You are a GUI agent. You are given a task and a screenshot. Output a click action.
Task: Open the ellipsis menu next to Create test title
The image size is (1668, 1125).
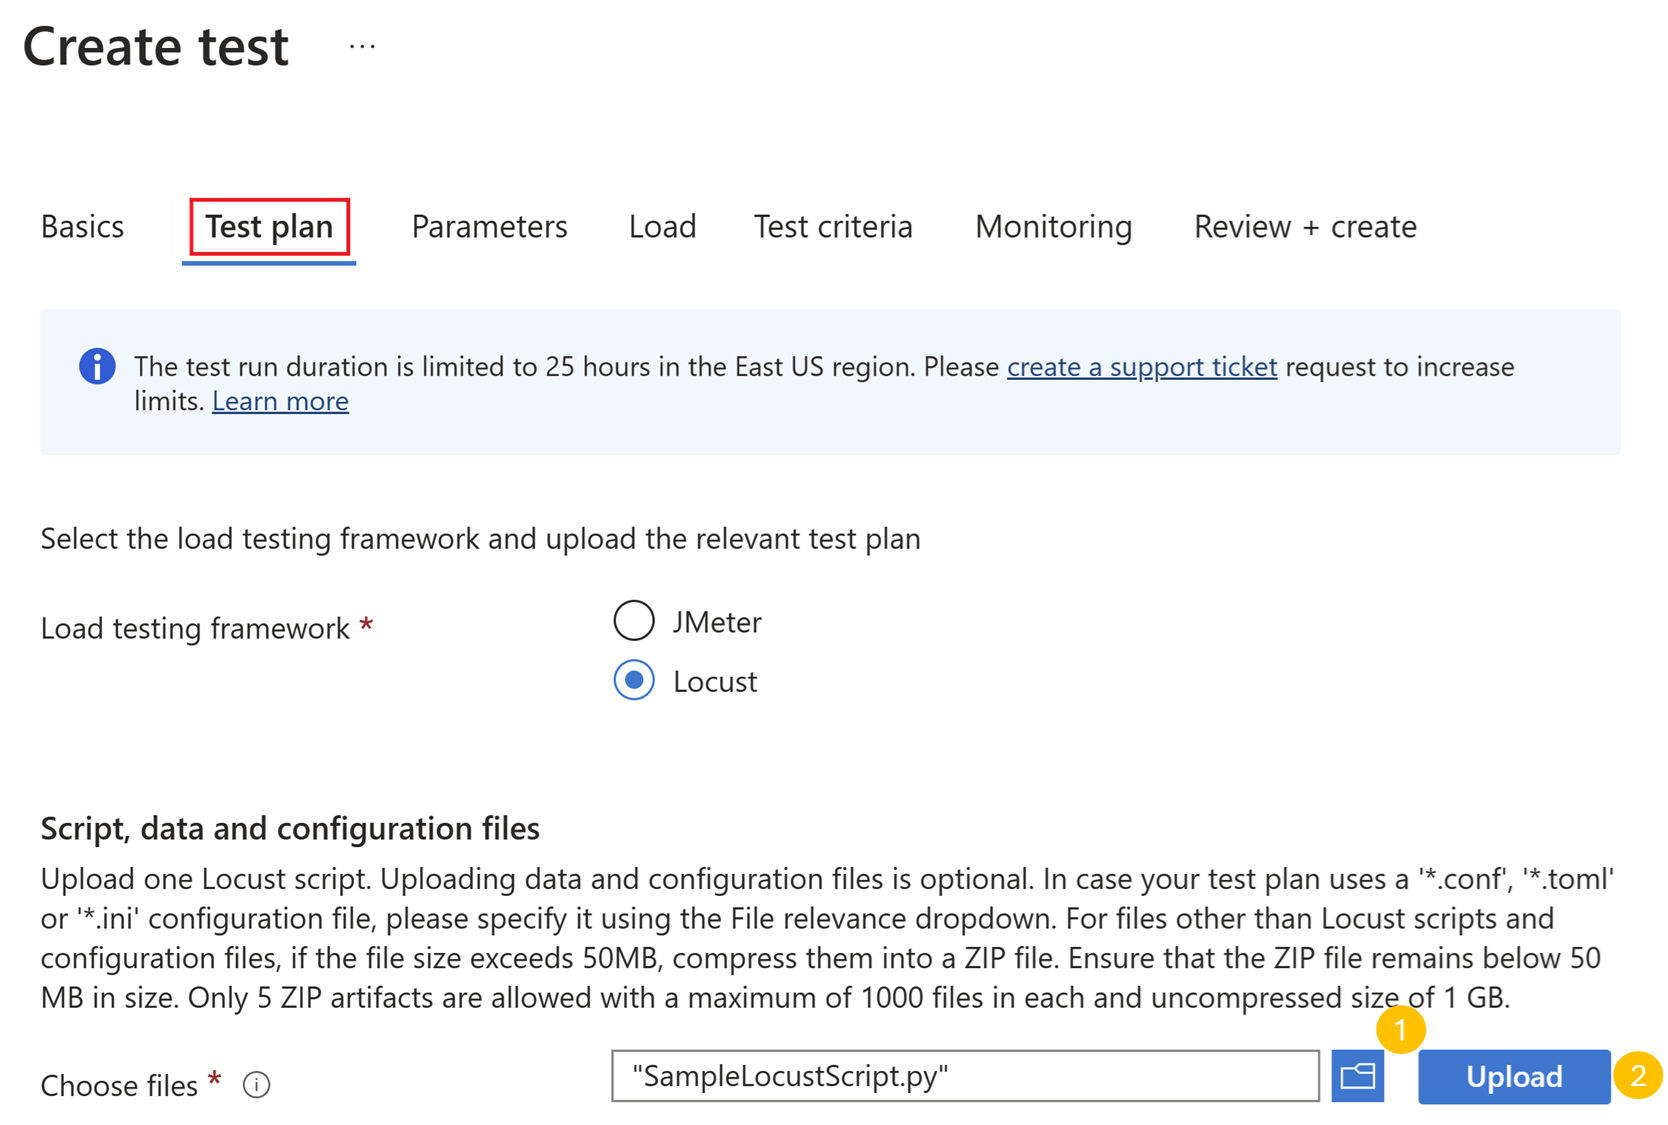point(361,44)
